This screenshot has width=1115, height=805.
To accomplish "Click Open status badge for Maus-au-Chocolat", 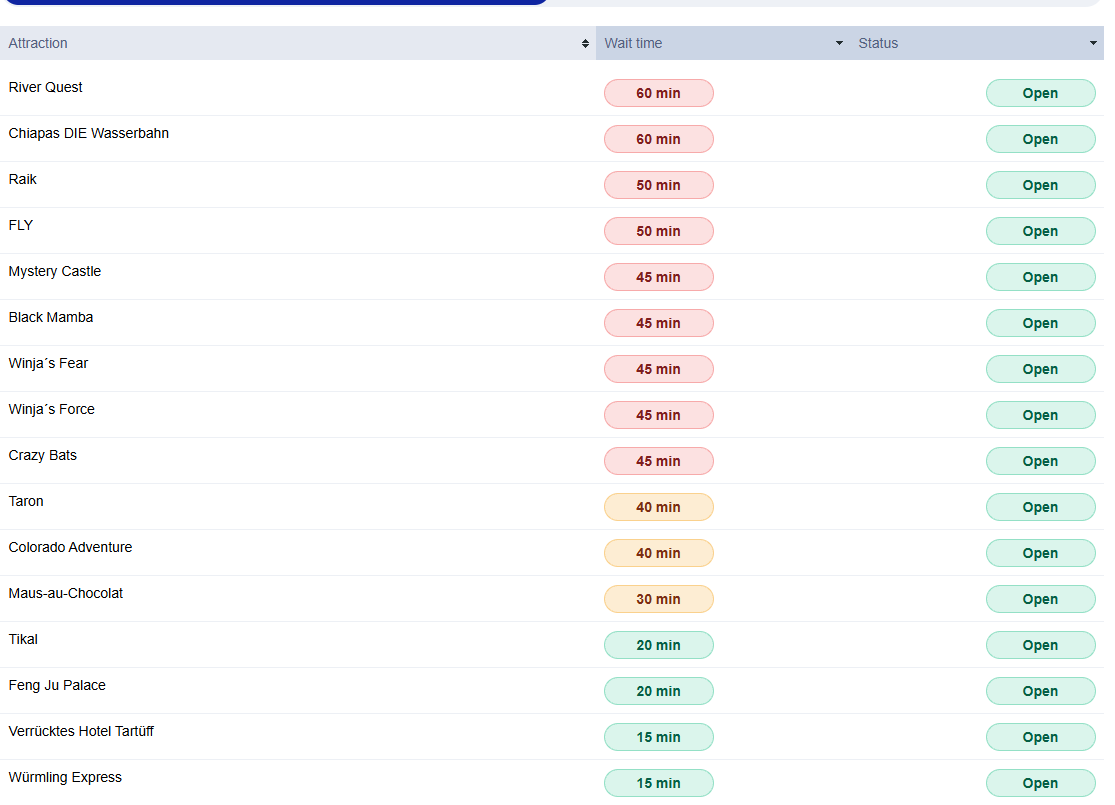I will tap(1040, 599).
